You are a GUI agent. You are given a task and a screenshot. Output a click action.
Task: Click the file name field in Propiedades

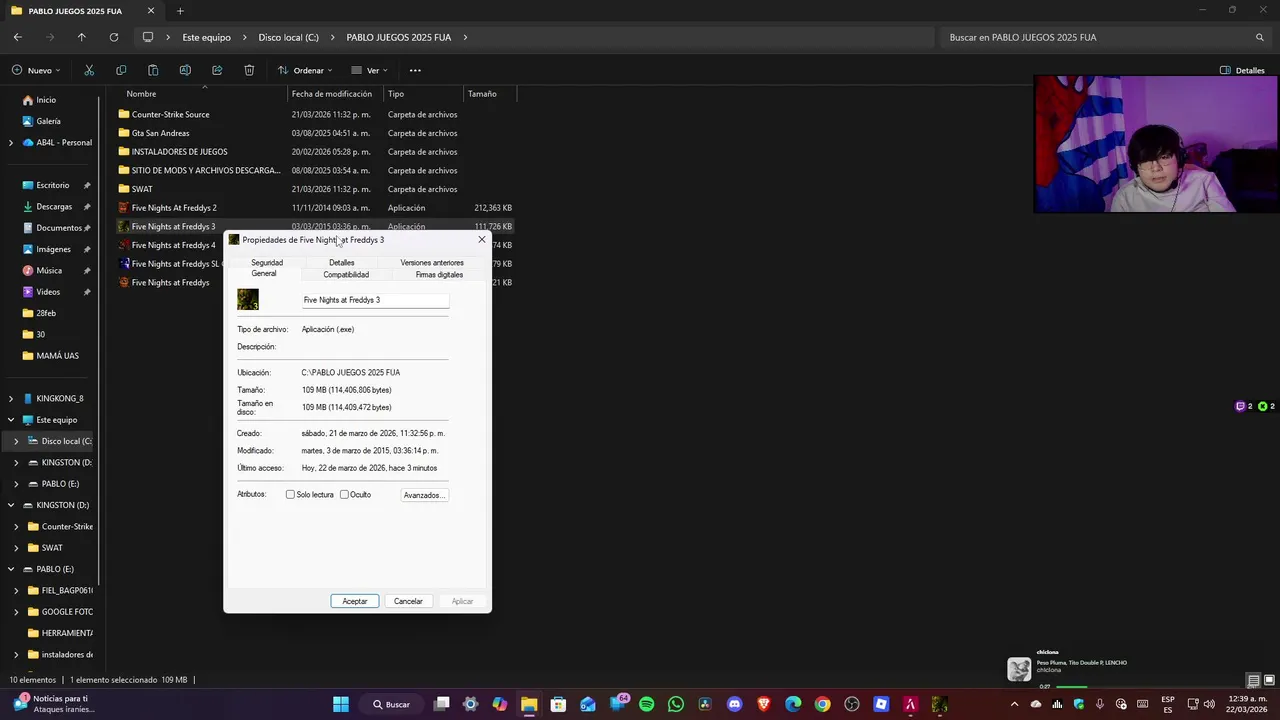tap(375, 300)
